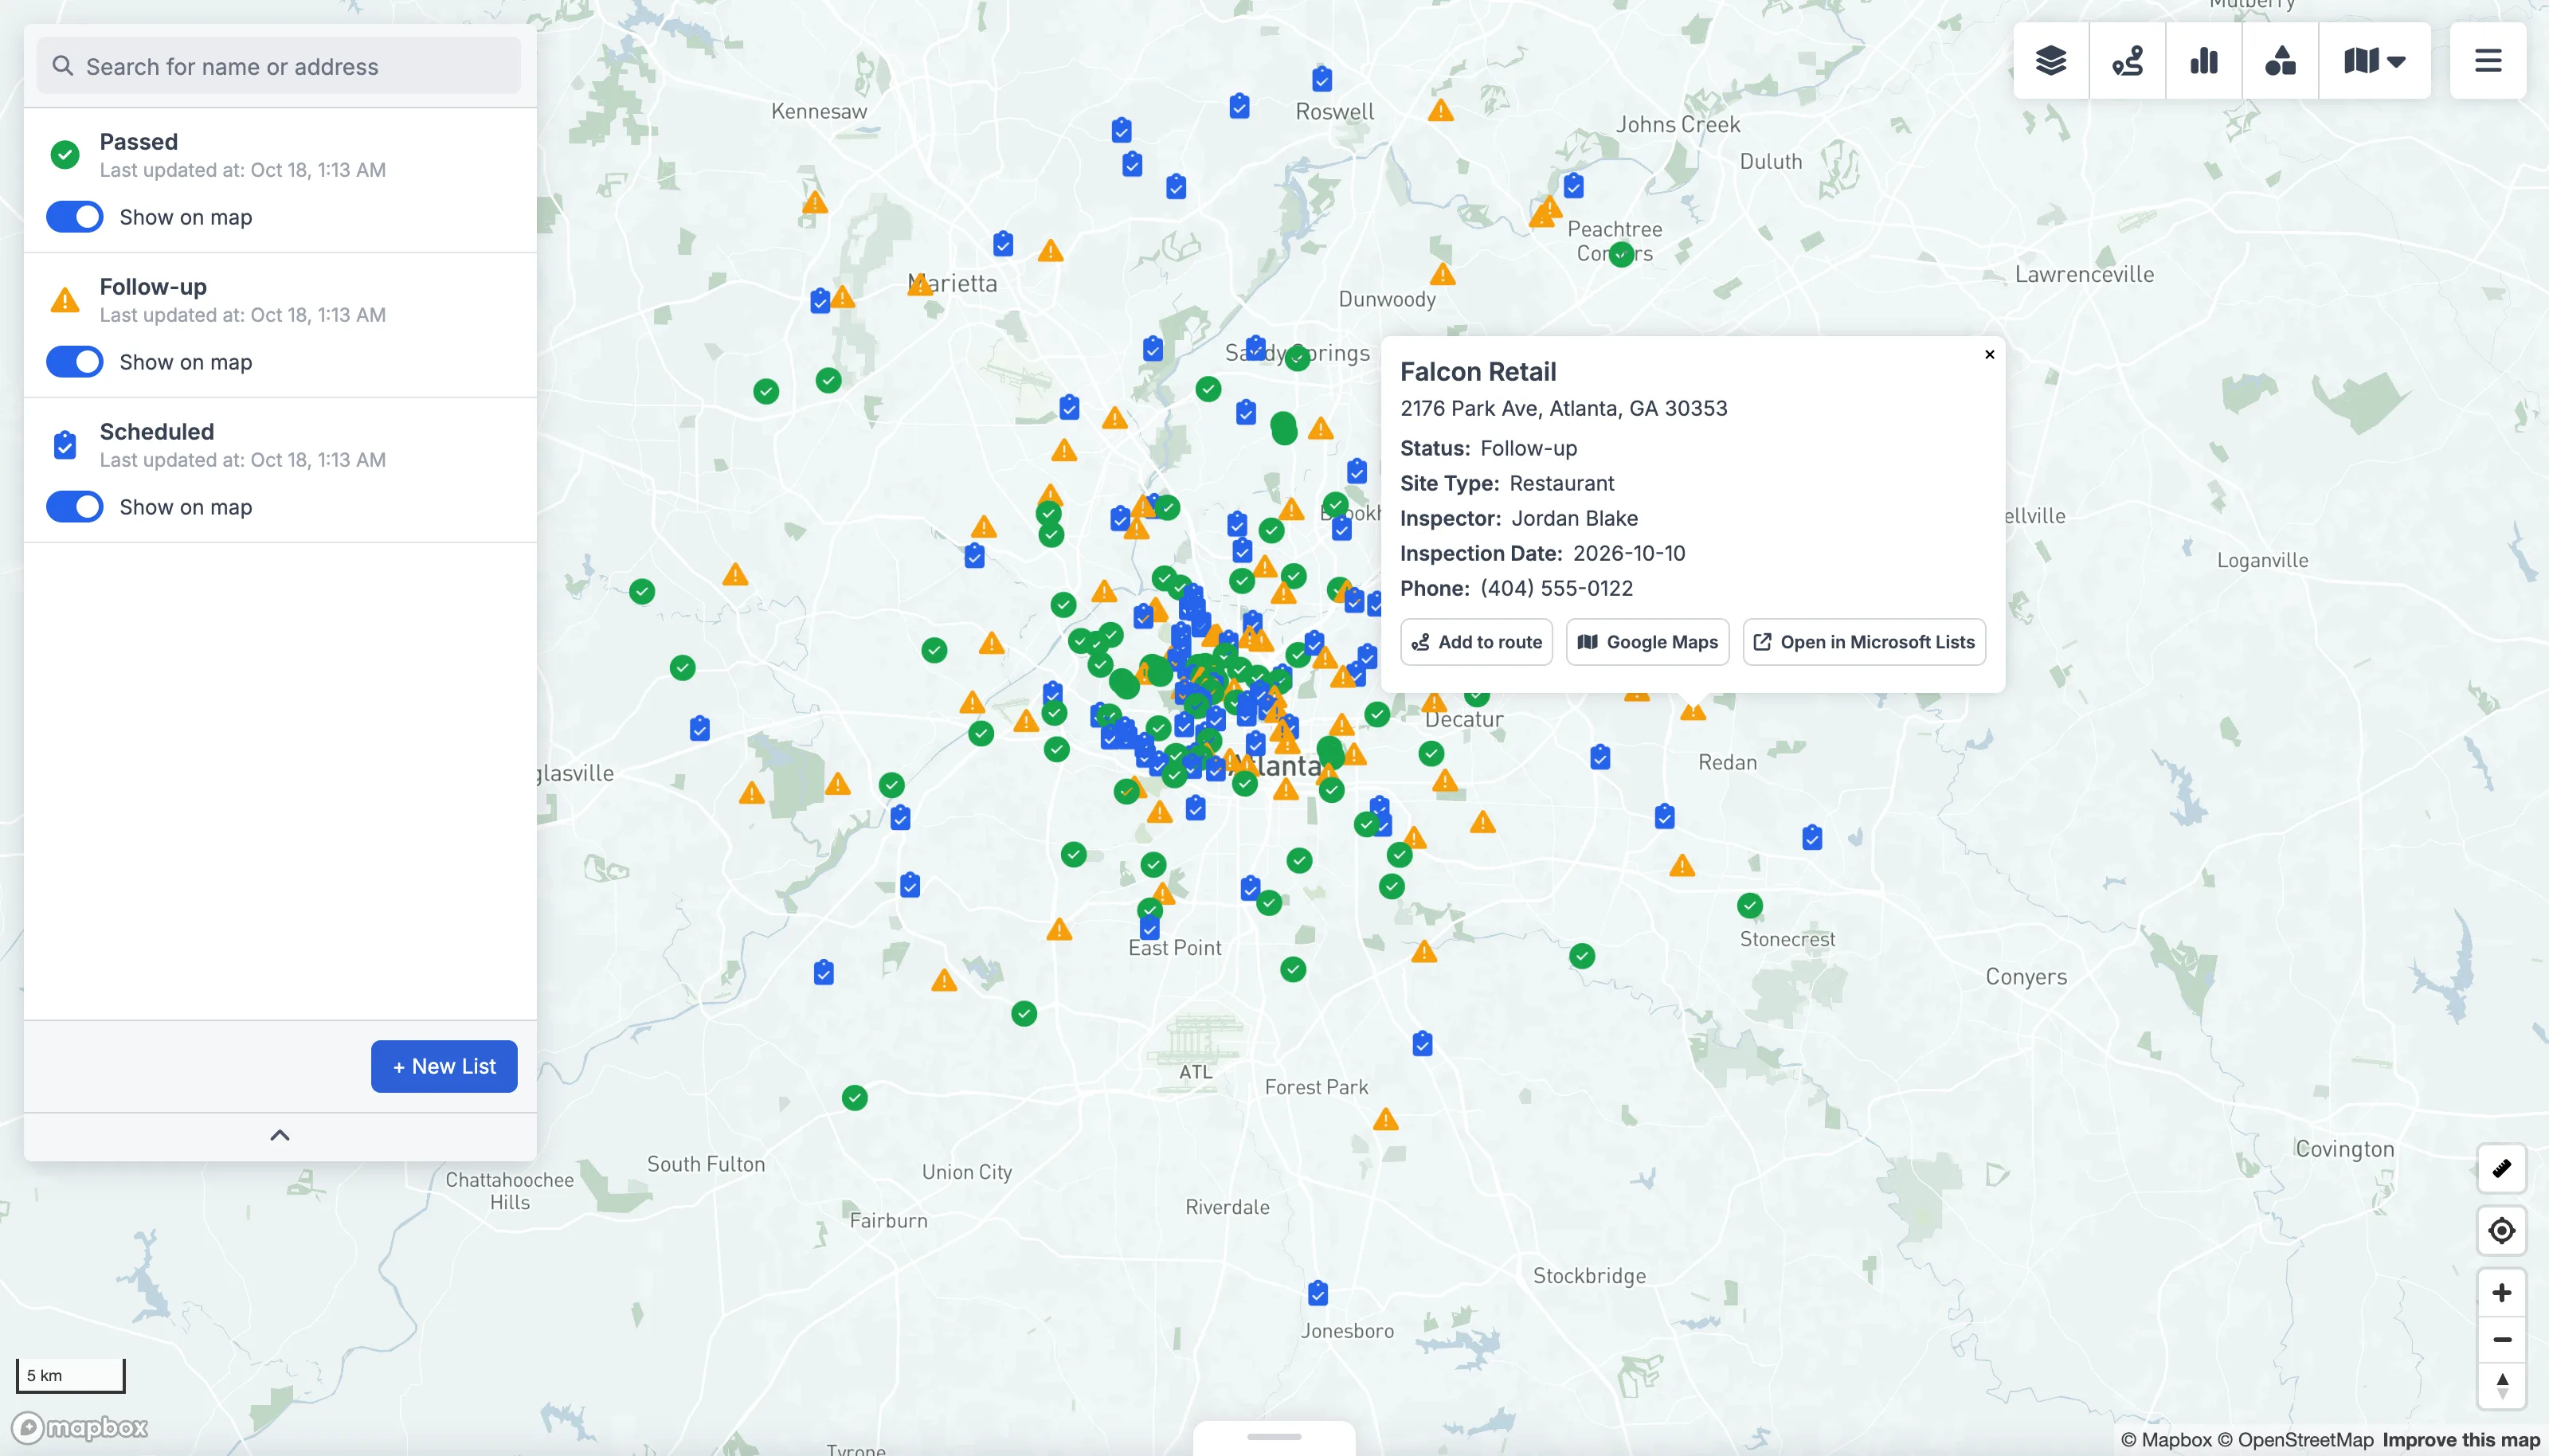Viewport: 2549px width, 1456px height.
Task: Toggle Show on map for Passed
Action: [75, 217]
